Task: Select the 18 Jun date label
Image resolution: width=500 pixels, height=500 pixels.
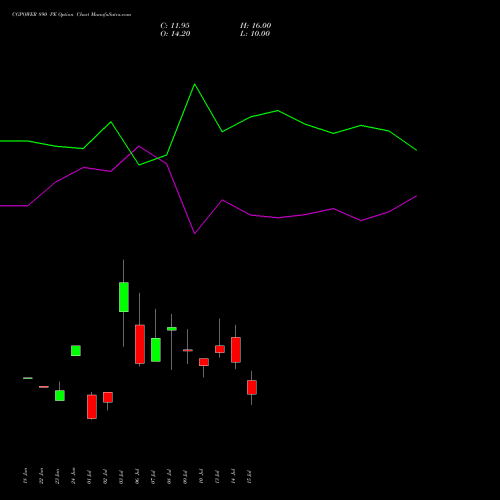Action: [x=26, y=476]
